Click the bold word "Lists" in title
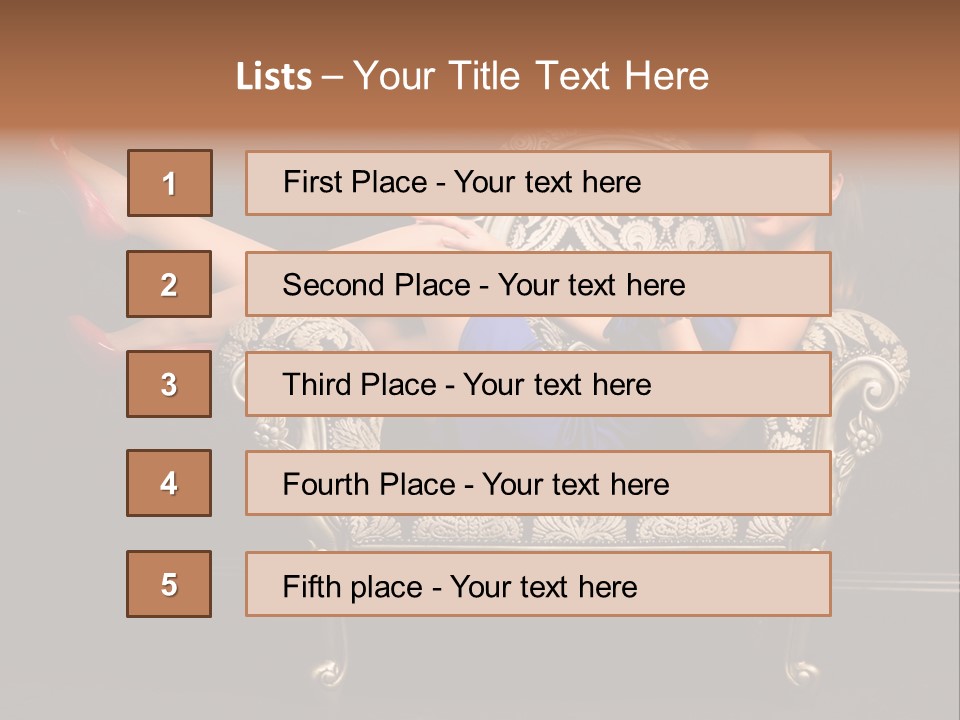 (x=274, y=77)
